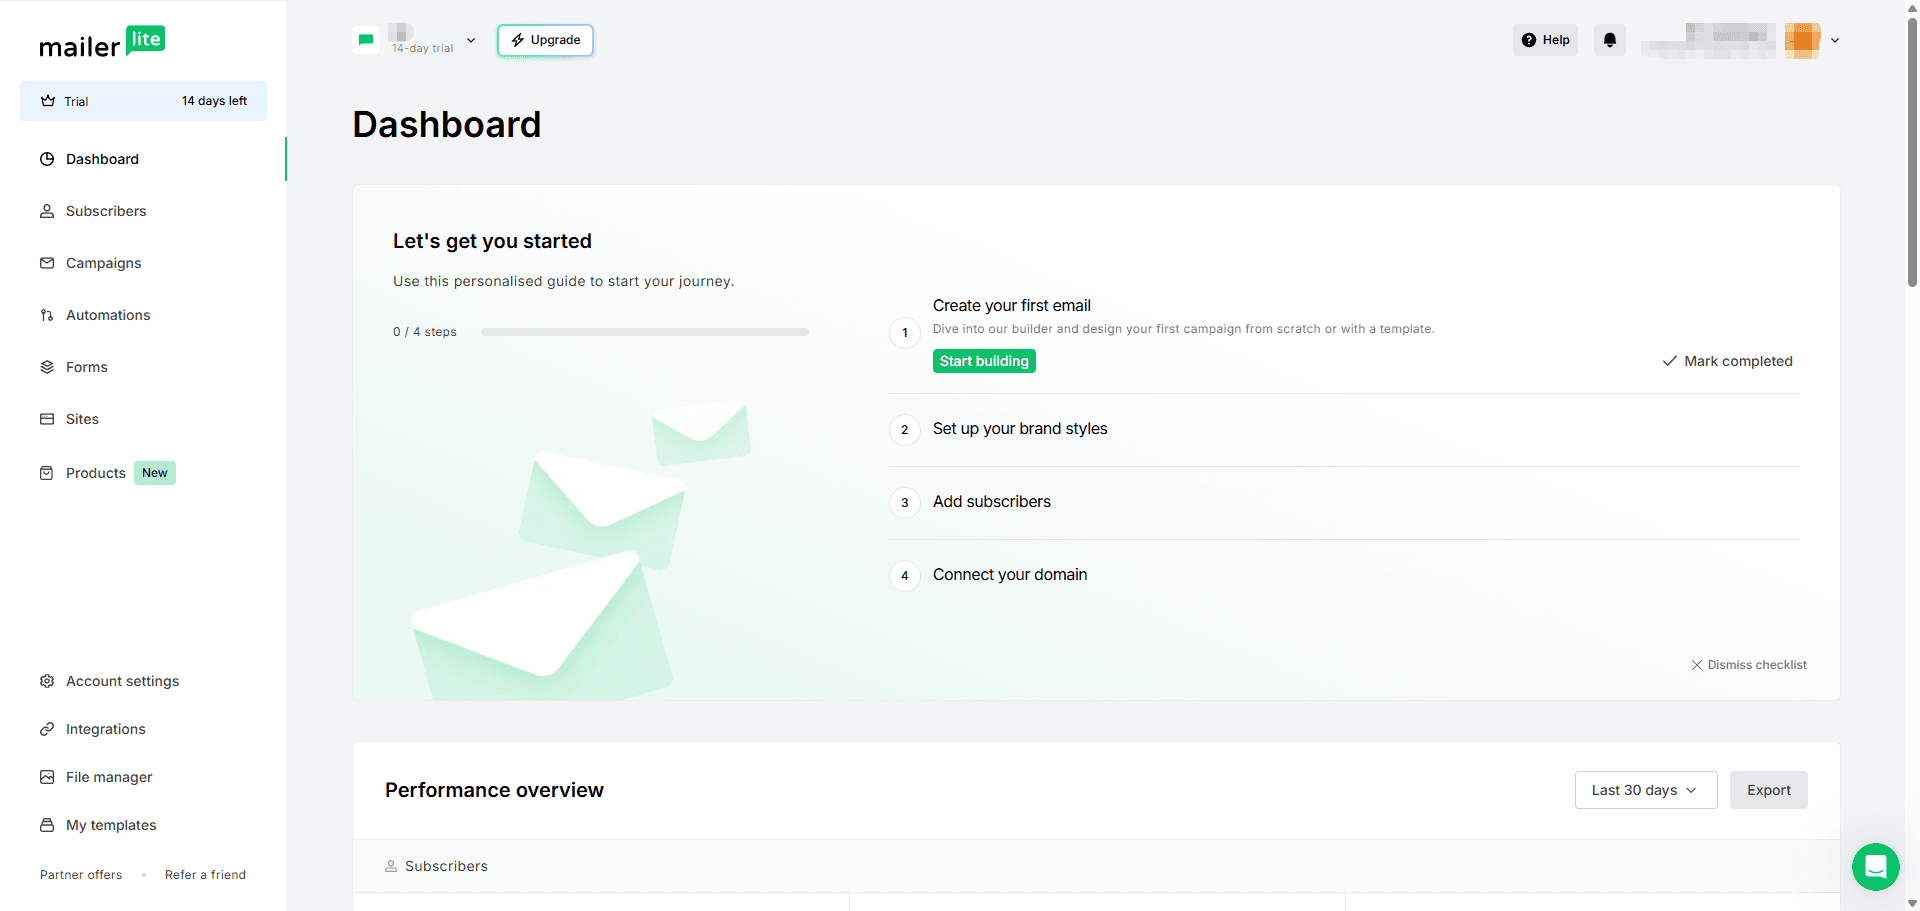Click step number 3 circle
Screen dimensions: 1920x911
tap(905, 503)
